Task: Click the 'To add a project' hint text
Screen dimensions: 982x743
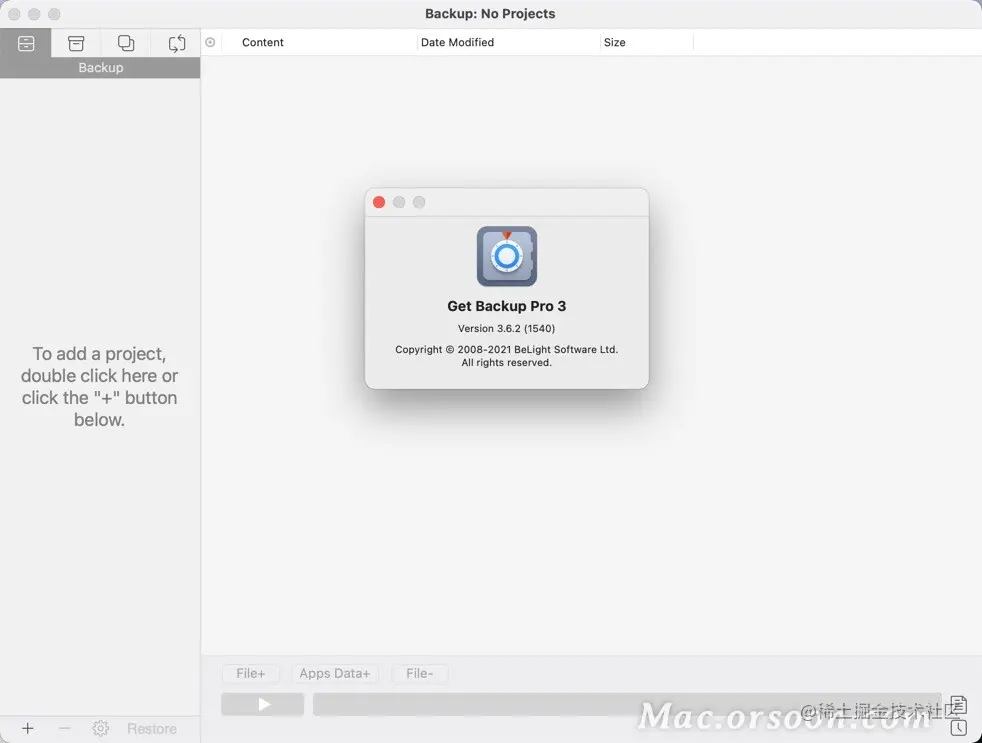Action: (100, 387)
